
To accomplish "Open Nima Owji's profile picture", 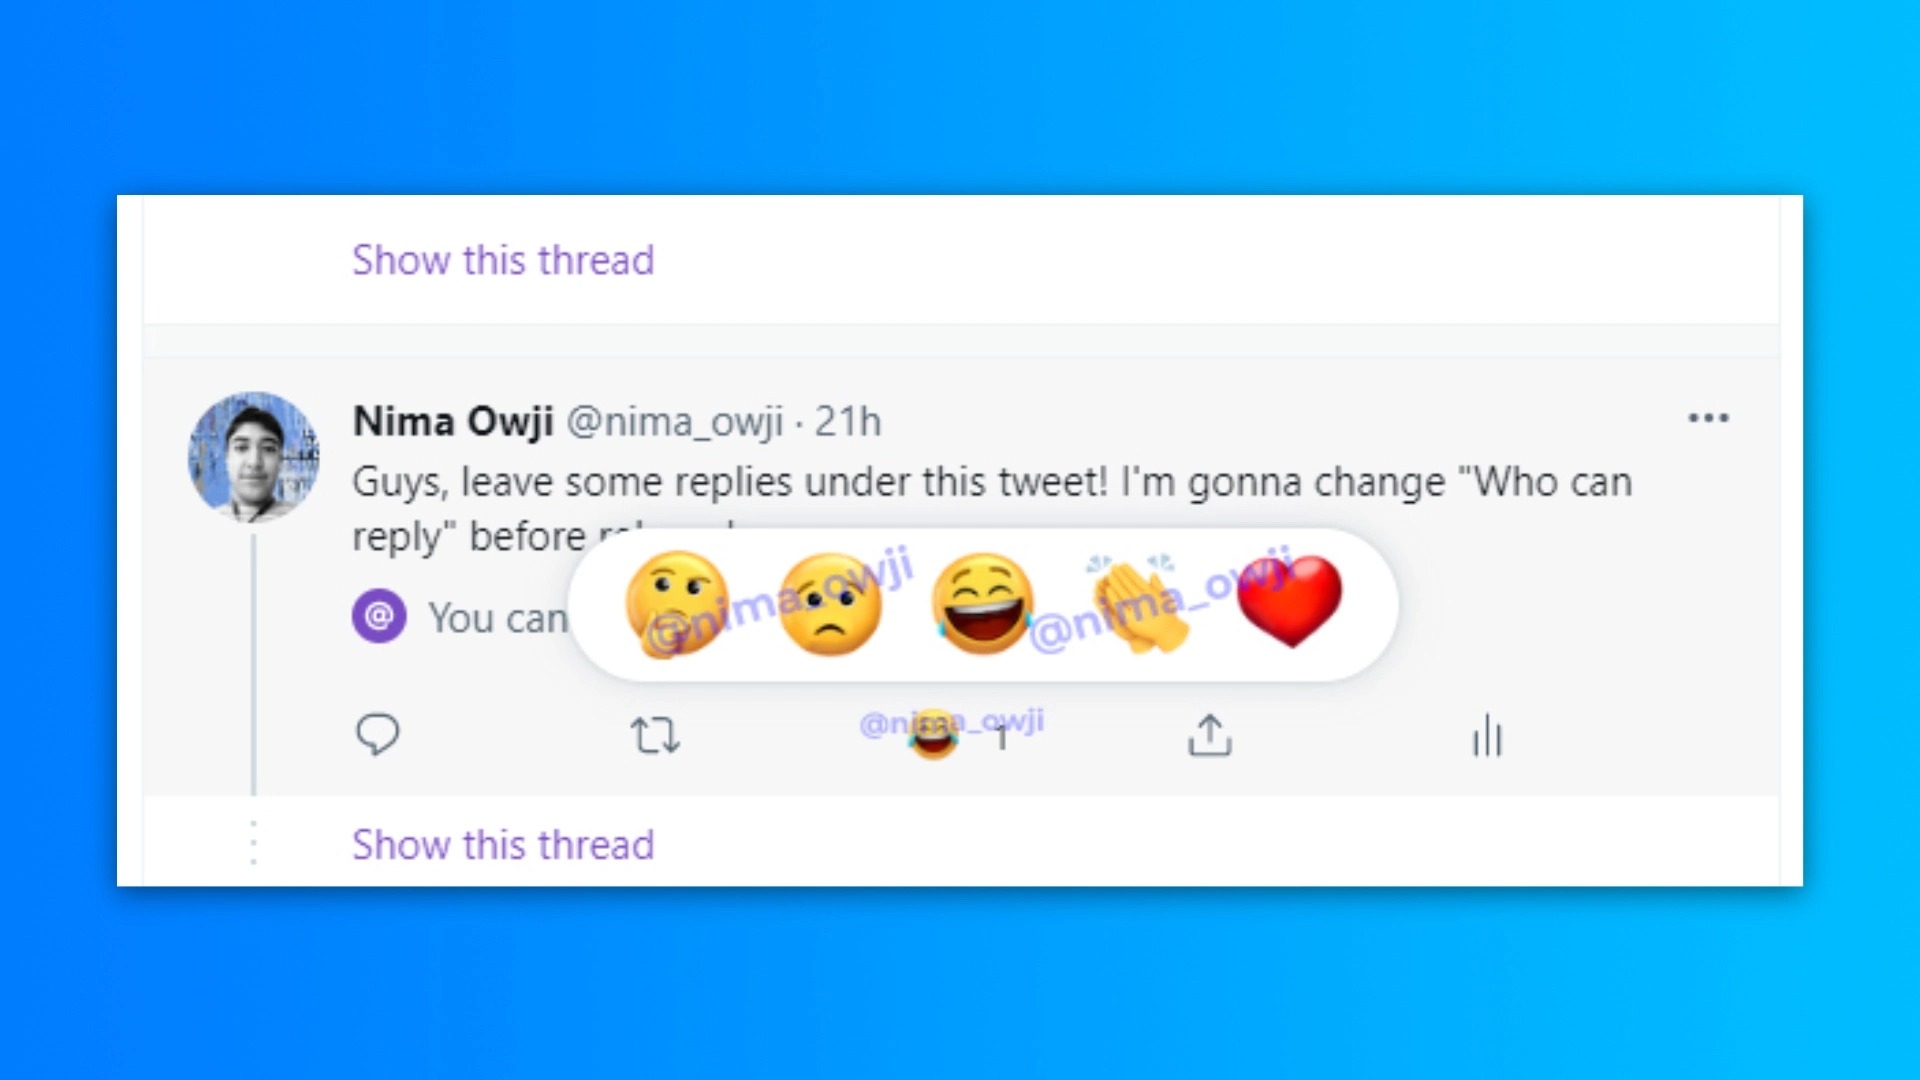I will click(254, 457).
